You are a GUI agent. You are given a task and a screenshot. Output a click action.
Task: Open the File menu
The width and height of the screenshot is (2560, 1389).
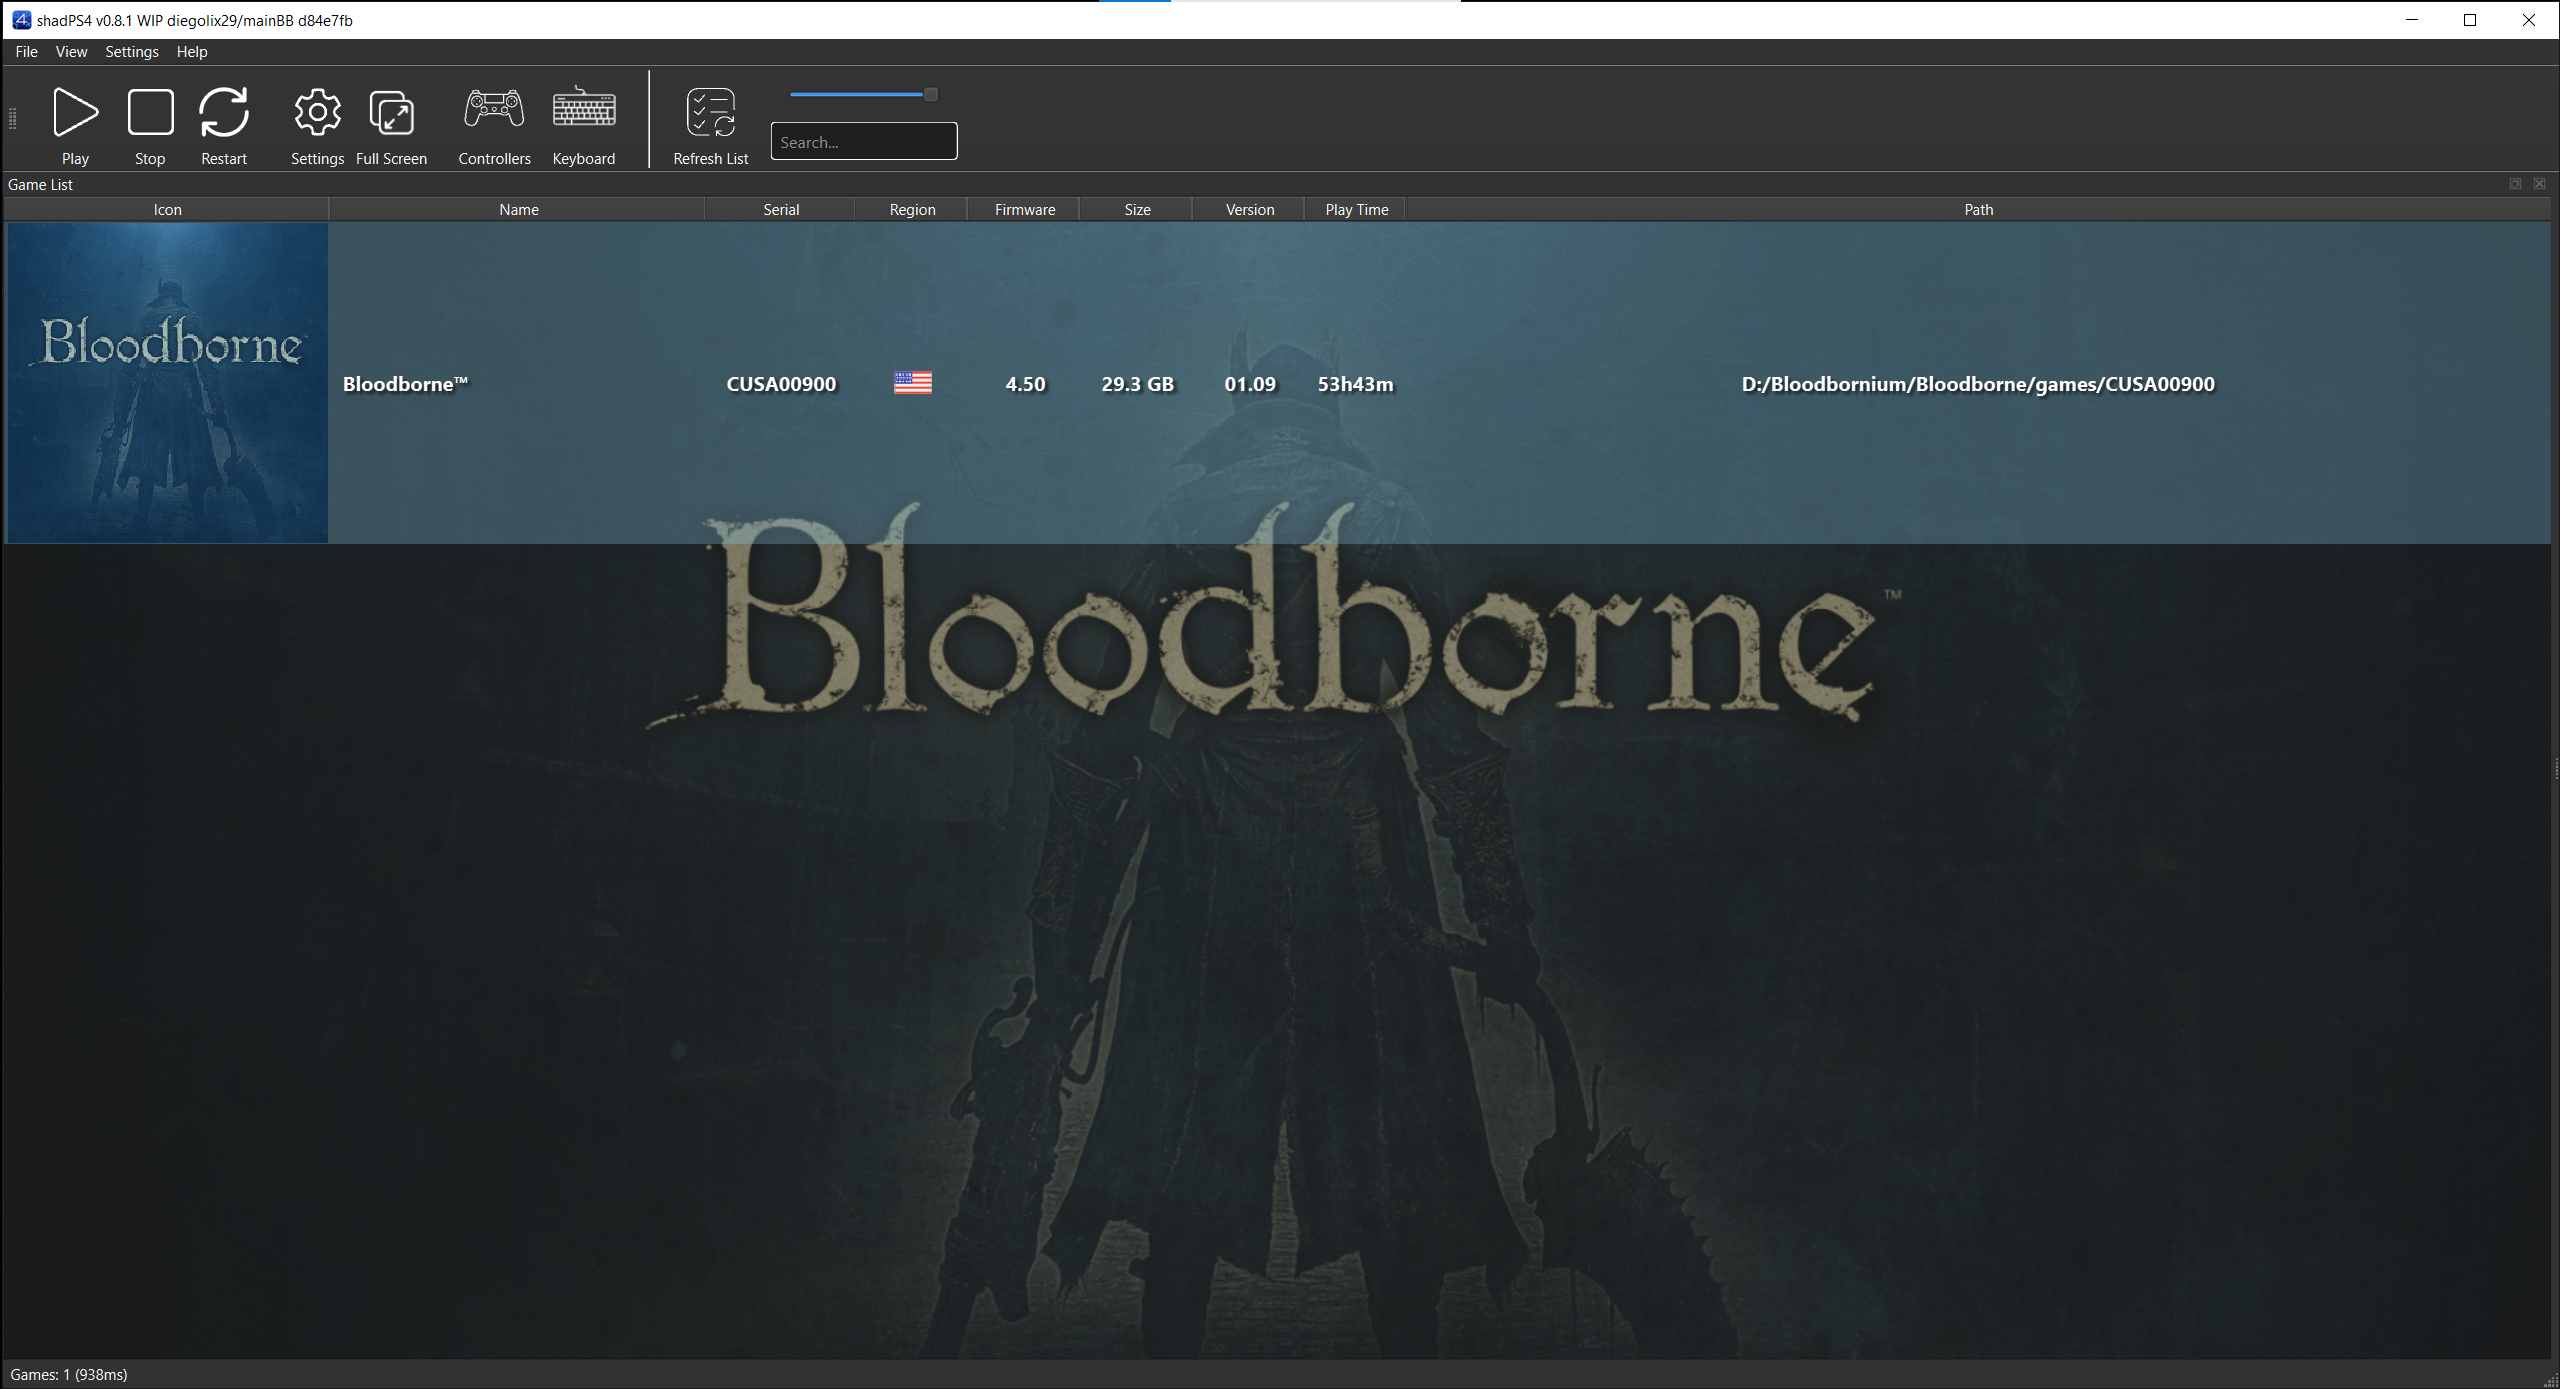click(x=26, y=52)
